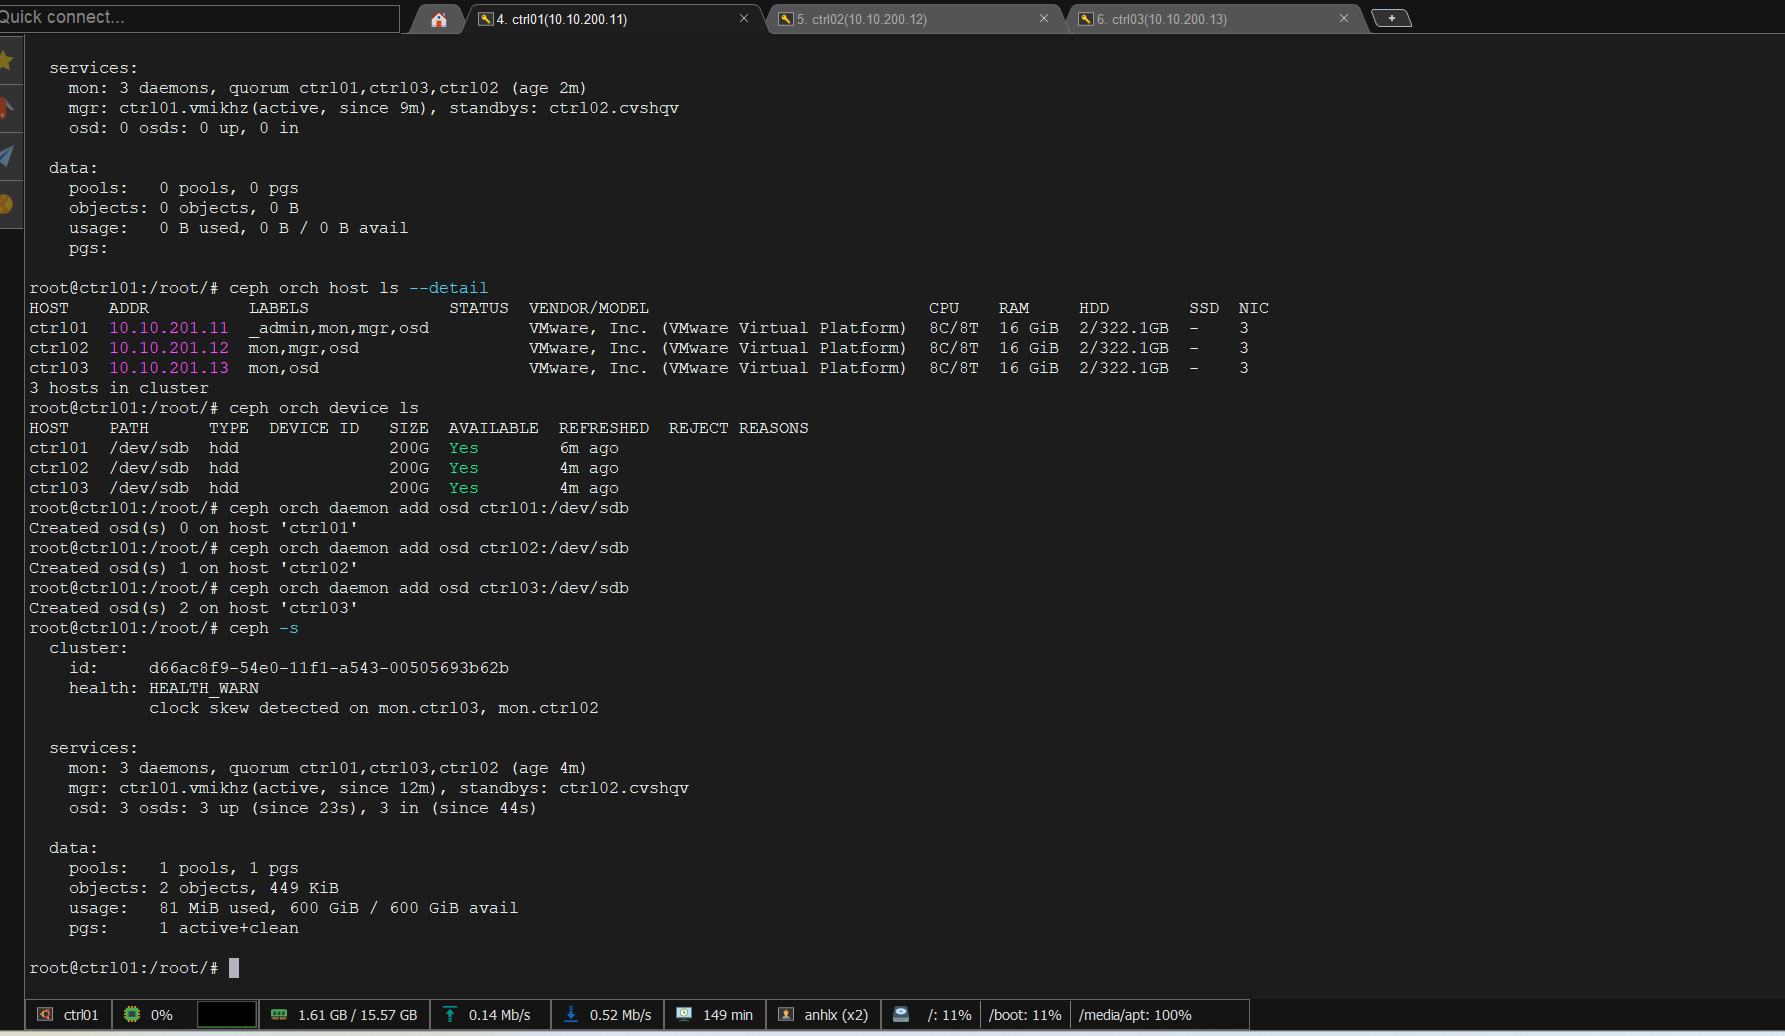
Task: Click the /media/apt: 100% disk usage entry
Action: tap(1135, 1015)
